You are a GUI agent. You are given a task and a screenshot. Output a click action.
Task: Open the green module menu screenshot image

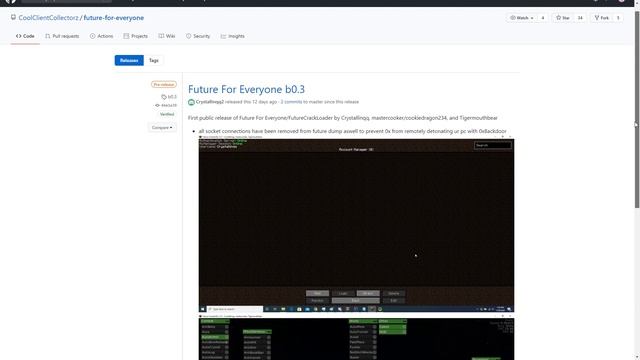356,337
